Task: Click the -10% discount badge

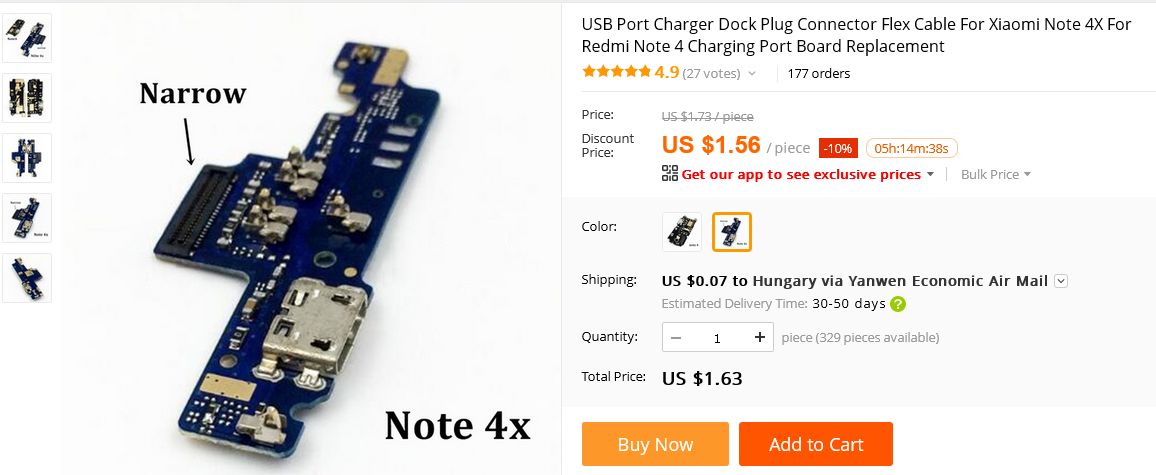Action: pos(838,148)
